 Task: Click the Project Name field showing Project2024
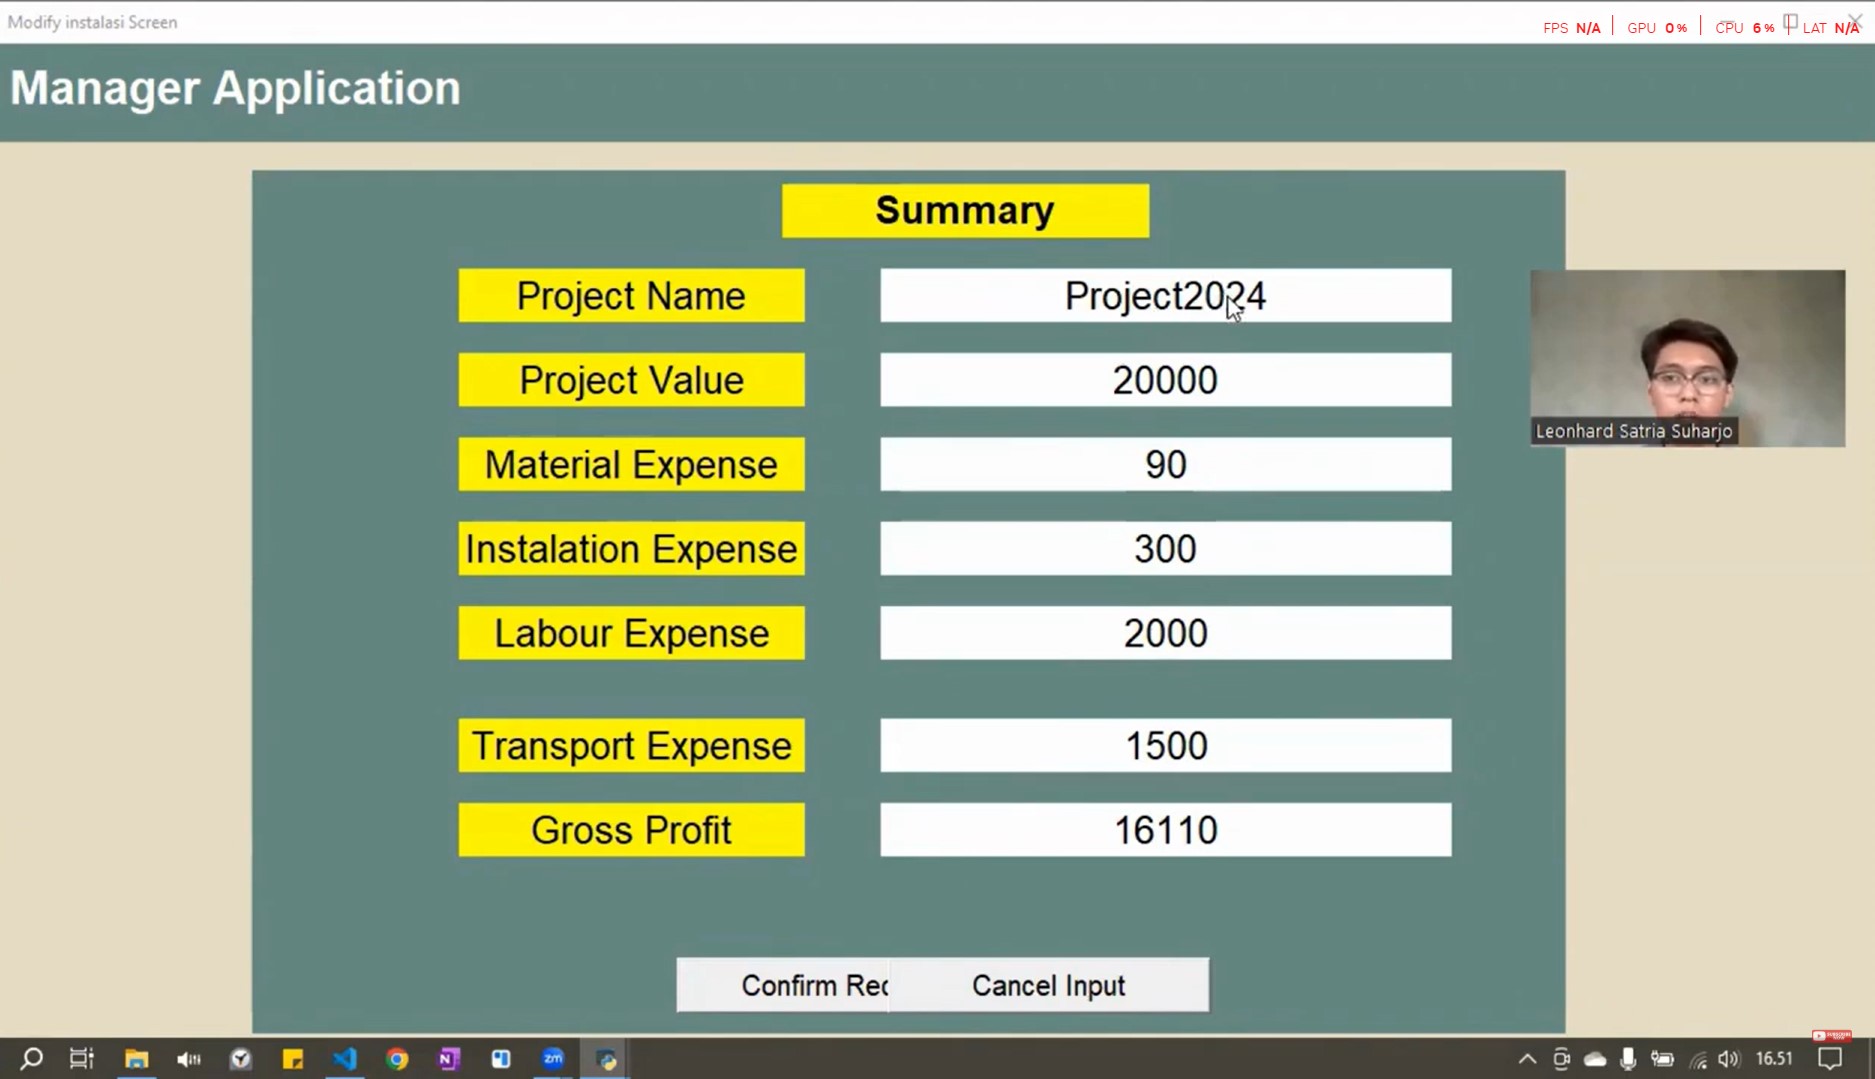[1165, 296]
